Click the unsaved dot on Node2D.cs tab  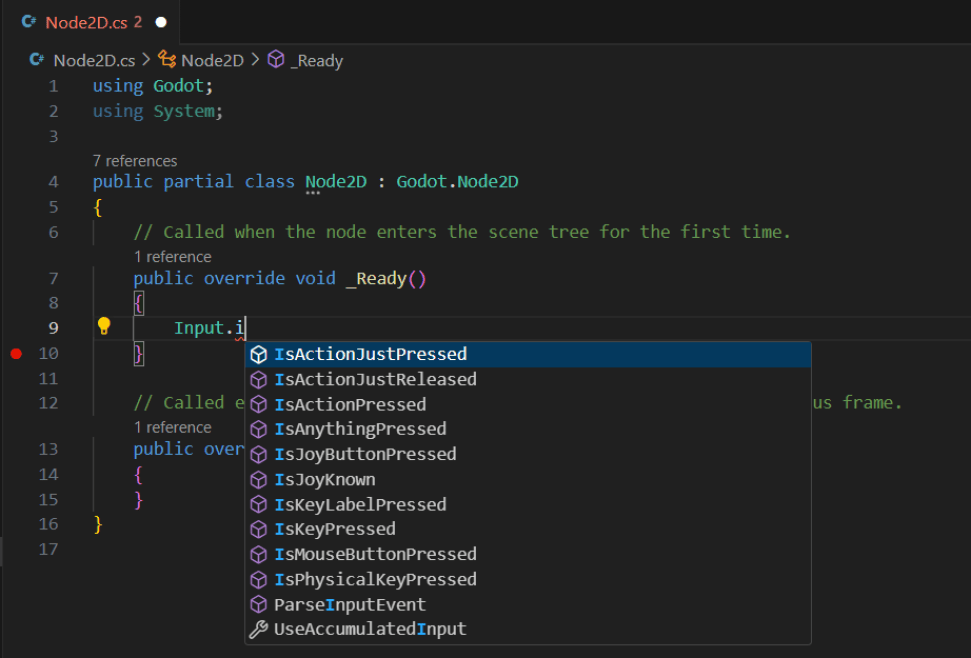click(161, 22)
